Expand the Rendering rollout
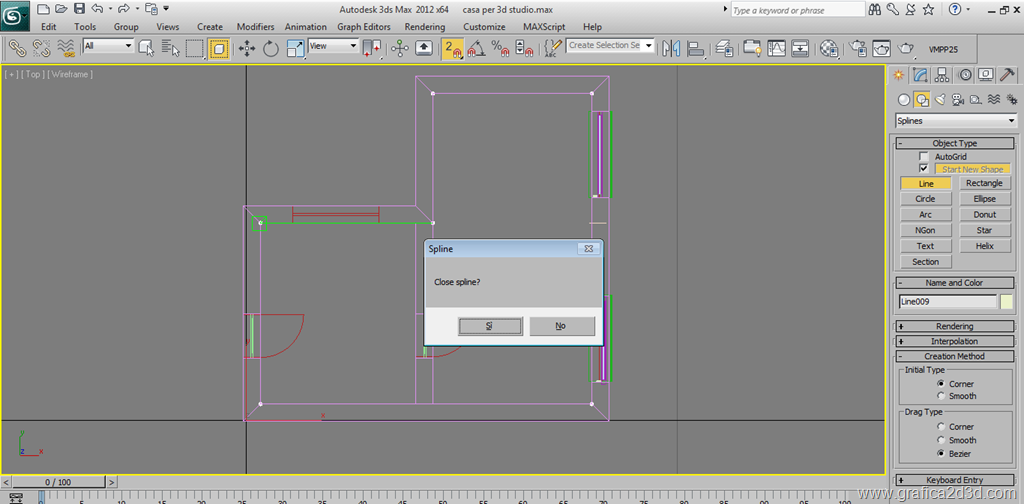This screenshot has width=1024, height=504. point(954,326)
